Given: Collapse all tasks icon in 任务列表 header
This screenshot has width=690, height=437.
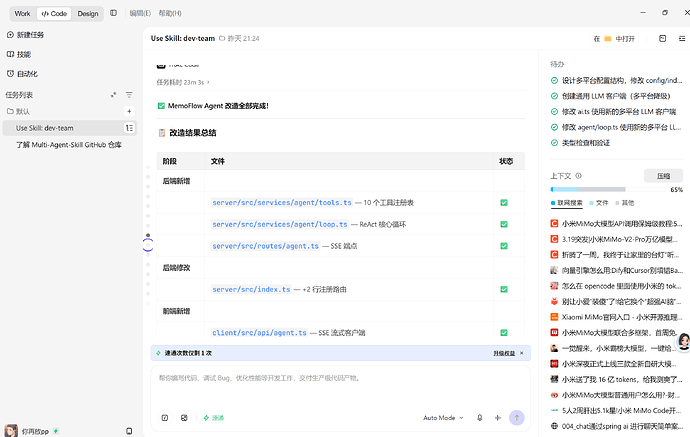Looking at the screenshot, I should [113, 95].
